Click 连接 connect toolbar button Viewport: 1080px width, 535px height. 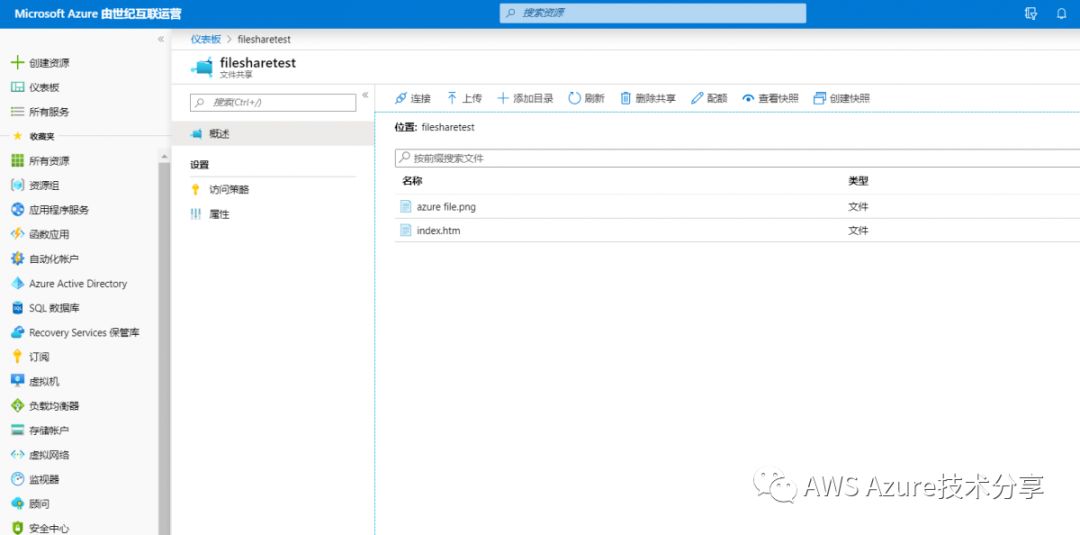coord(413,98)
